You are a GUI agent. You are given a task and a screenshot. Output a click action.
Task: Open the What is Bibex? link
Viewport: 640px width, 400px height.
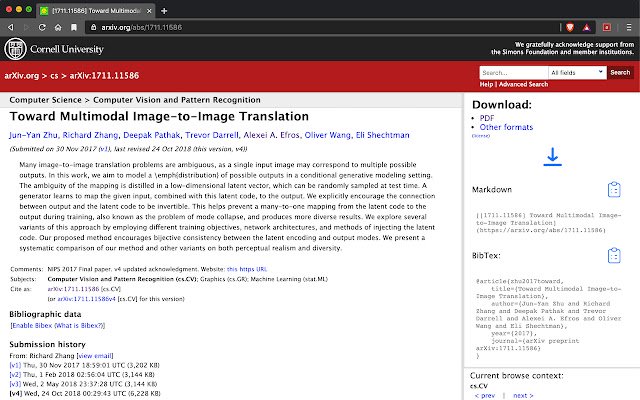click(79, 326)
